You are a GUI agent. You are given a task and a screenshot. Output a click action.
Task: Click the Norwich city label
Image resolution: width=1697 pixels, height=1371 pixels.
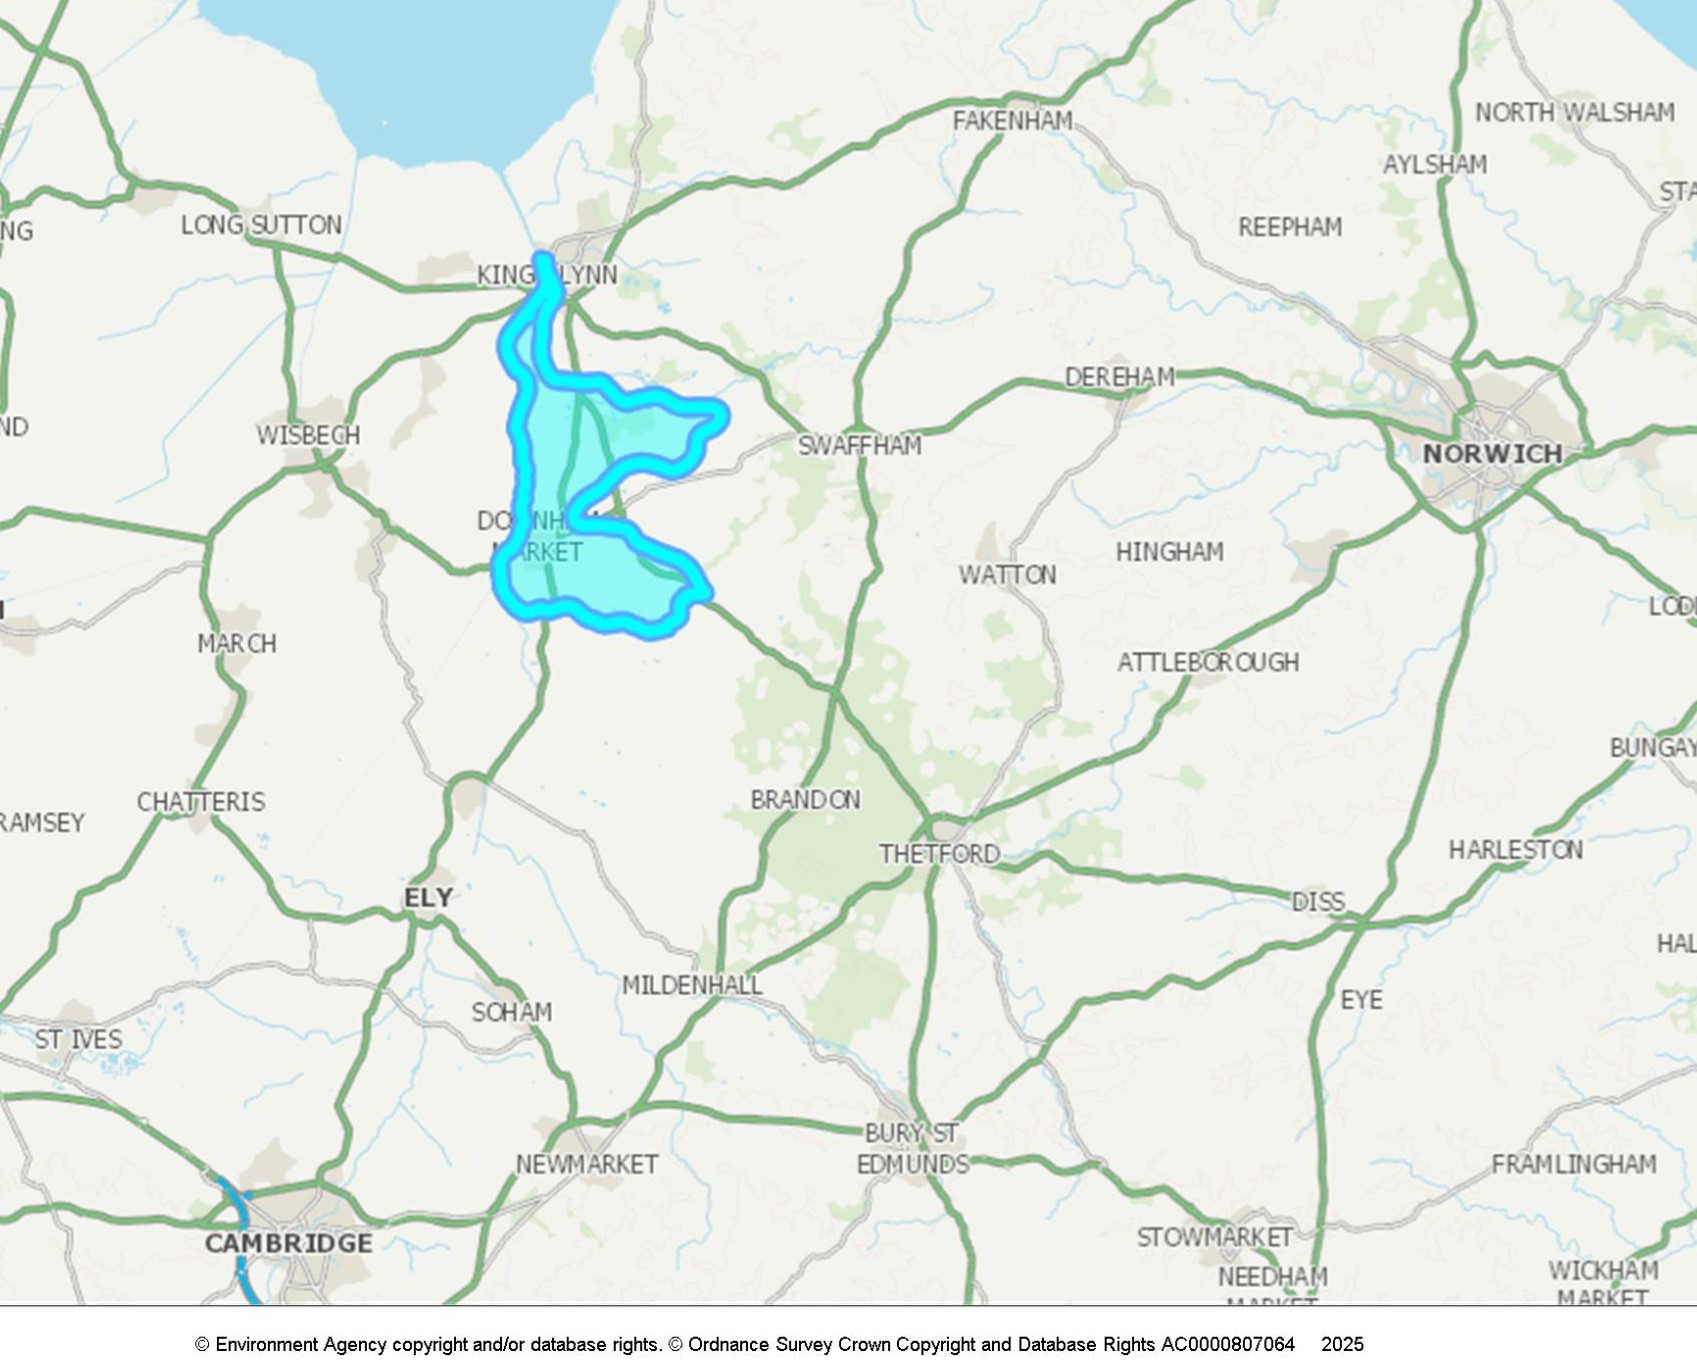pos(1493,454)
